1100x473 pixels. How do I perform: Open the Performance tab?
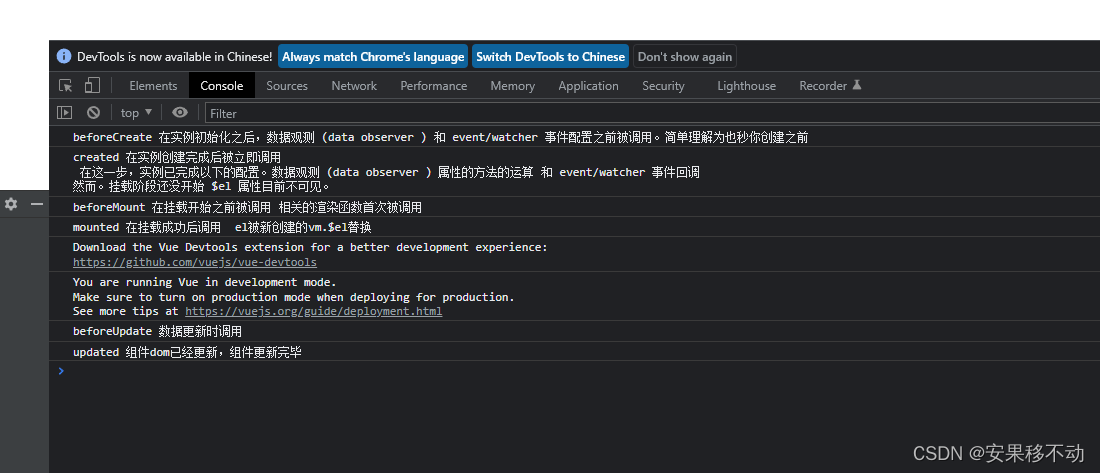pyautogui.click(x=434, y=86)
